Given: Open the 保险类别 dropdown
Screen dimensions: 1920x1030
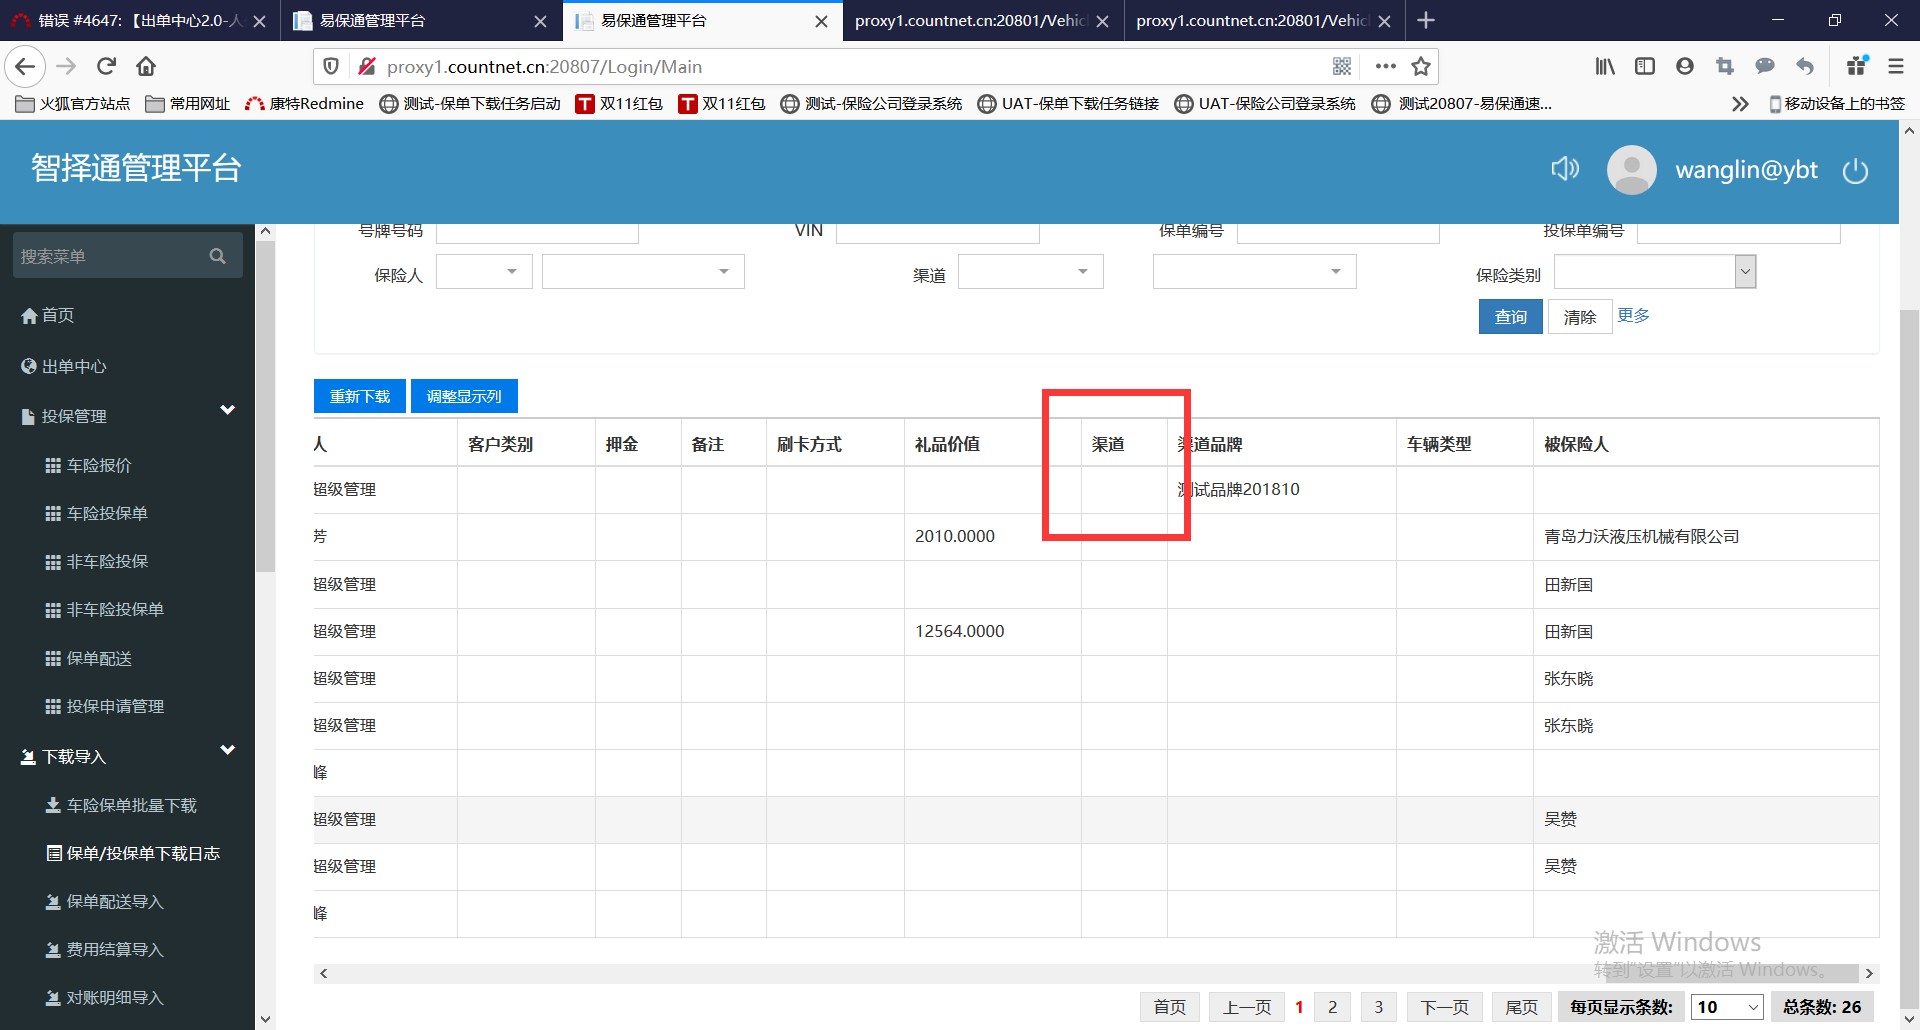Looking at the screenshot, I should pyautogui.click(x=1655, y=272).
